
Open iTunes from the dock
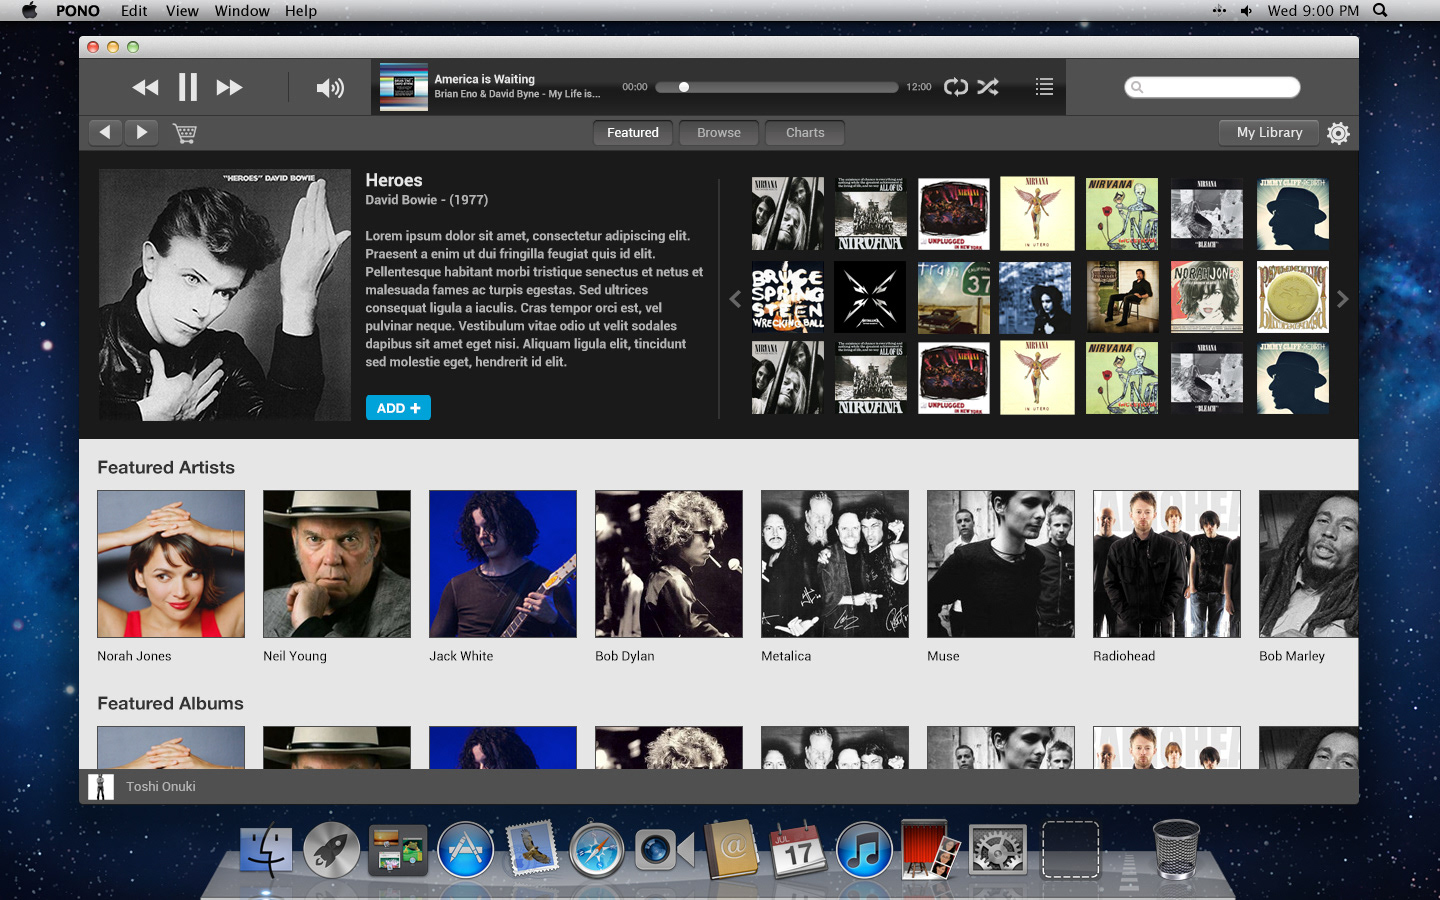point(864,851)
